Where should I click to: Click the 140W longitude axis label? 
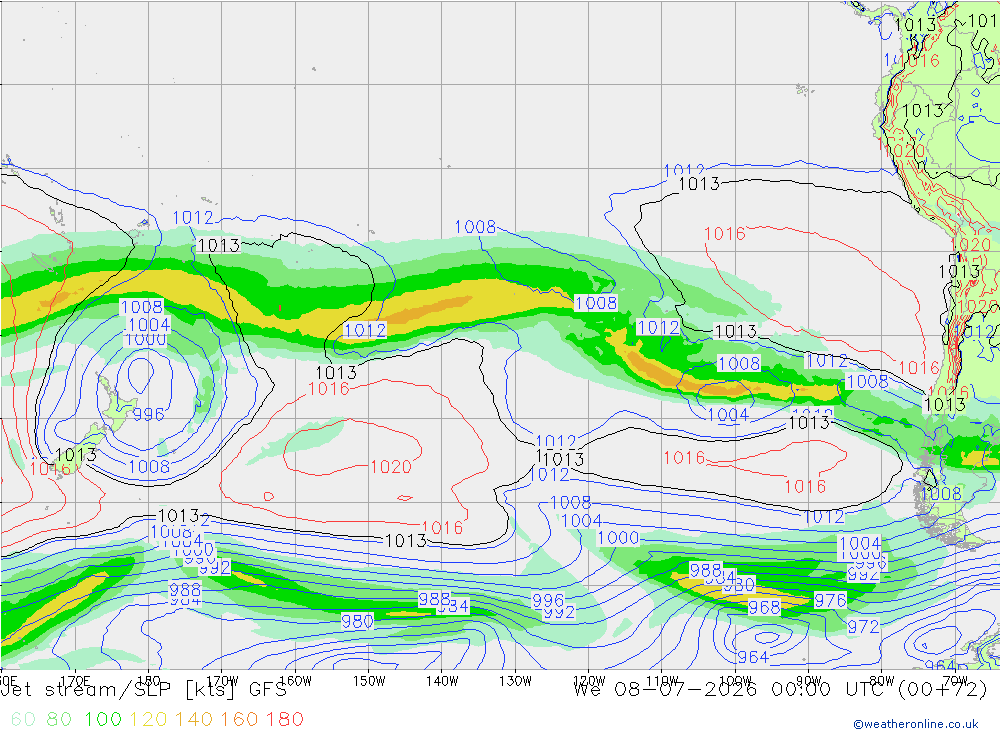click(x=442, y=681)
